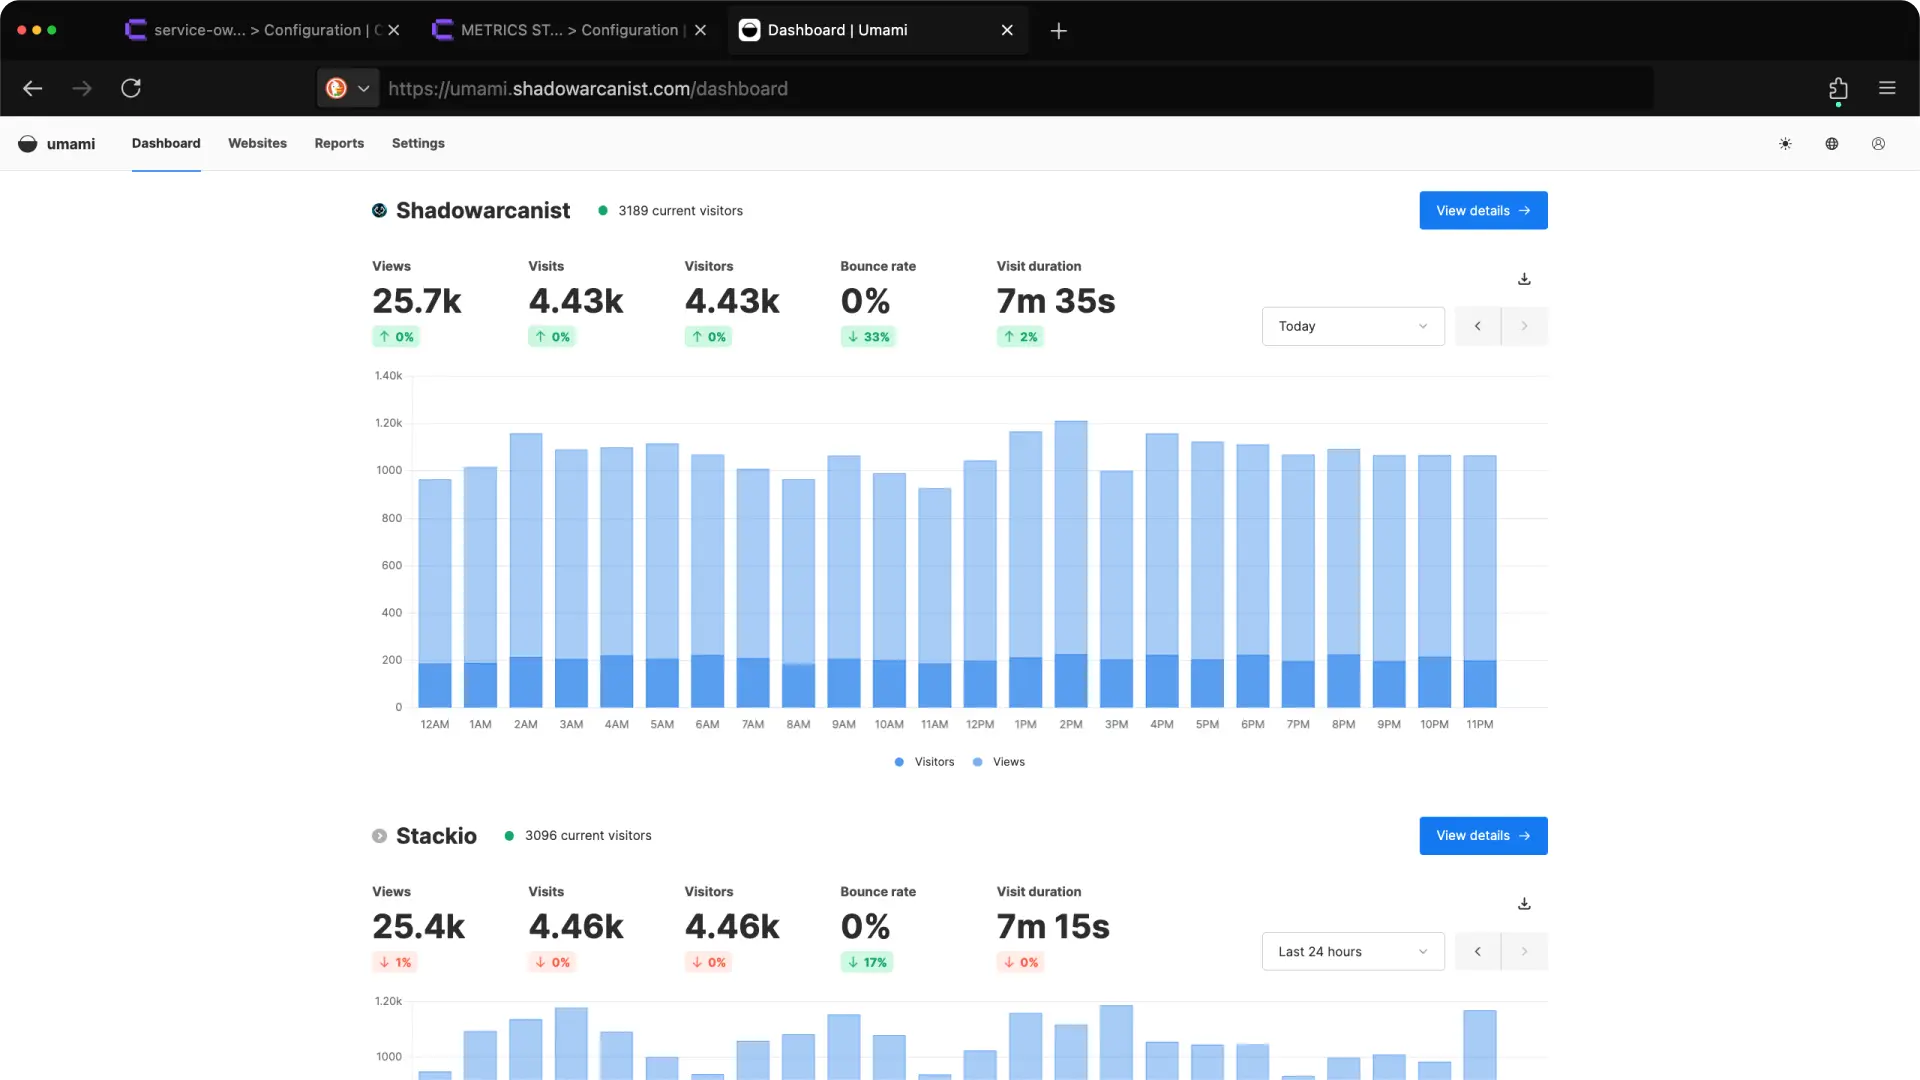Reload the page in the browser
The height and width of the screenshot is (1080, 1920).
(130, 88)
